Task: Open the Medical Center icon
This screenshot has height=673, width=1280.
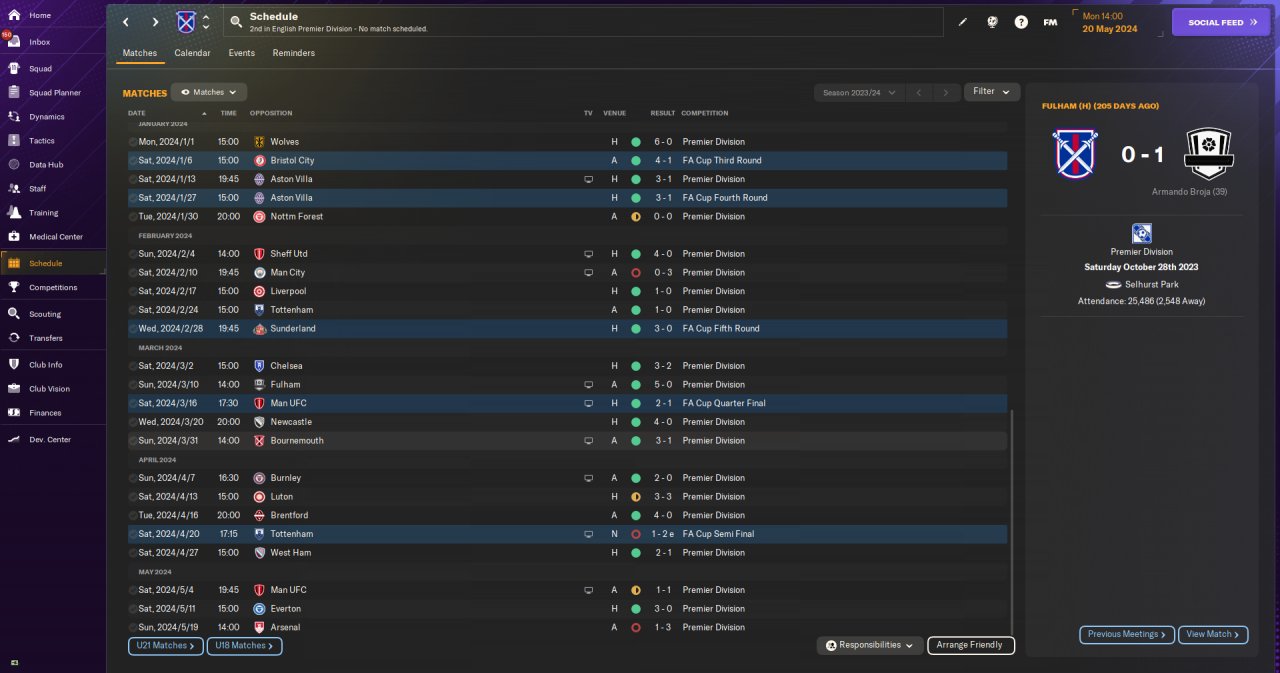Action: click(x=14, y=237)
